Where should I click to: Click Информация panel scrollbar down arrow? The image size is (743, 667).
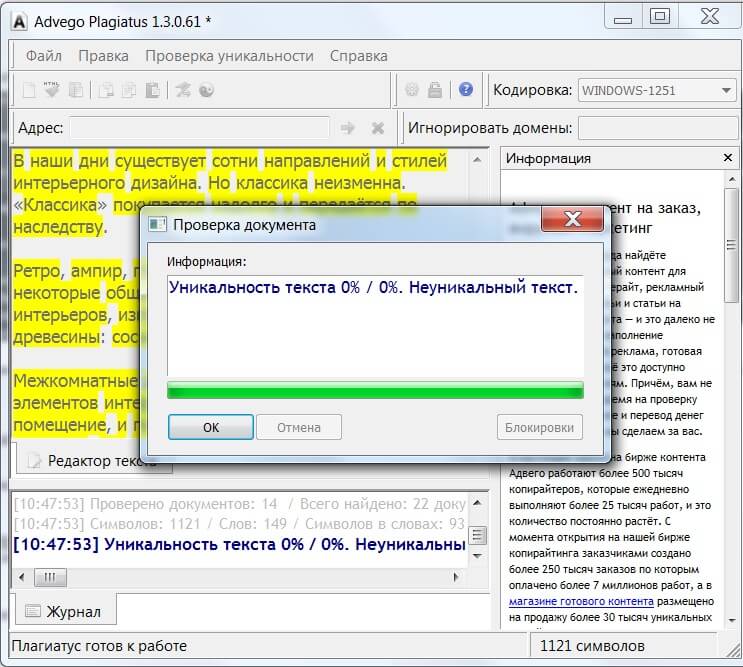(x=732, y=620)
